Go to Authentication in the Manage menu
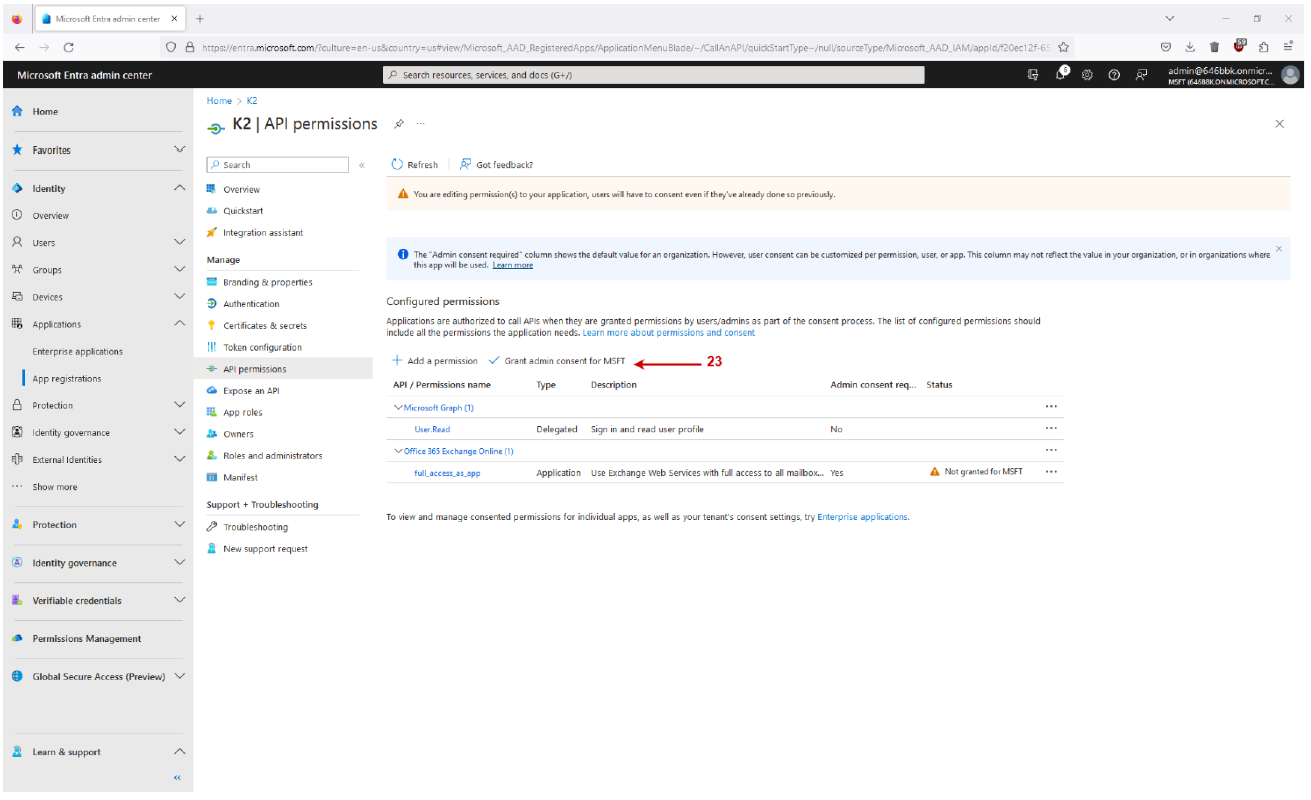Screen dimensions: 1311x800 pos(251,304)
